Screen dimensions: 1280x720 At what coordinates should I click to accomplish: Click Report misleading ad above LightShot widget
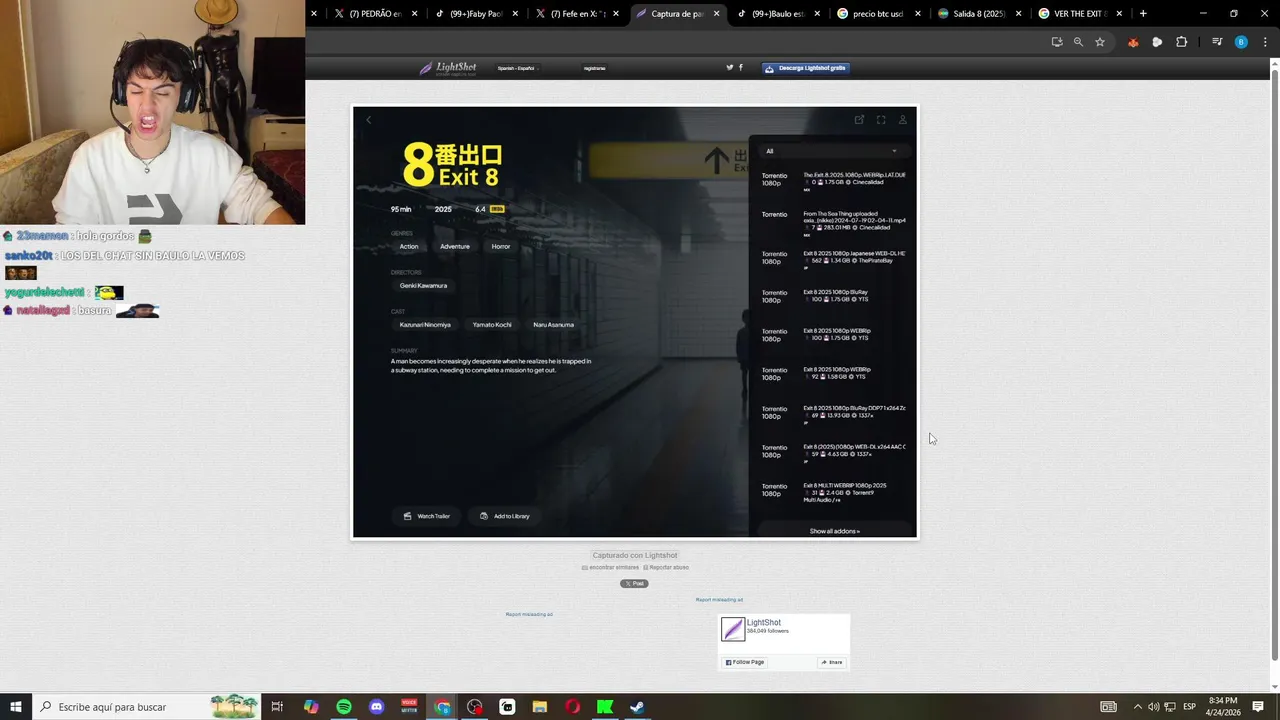tap(719, 600)
